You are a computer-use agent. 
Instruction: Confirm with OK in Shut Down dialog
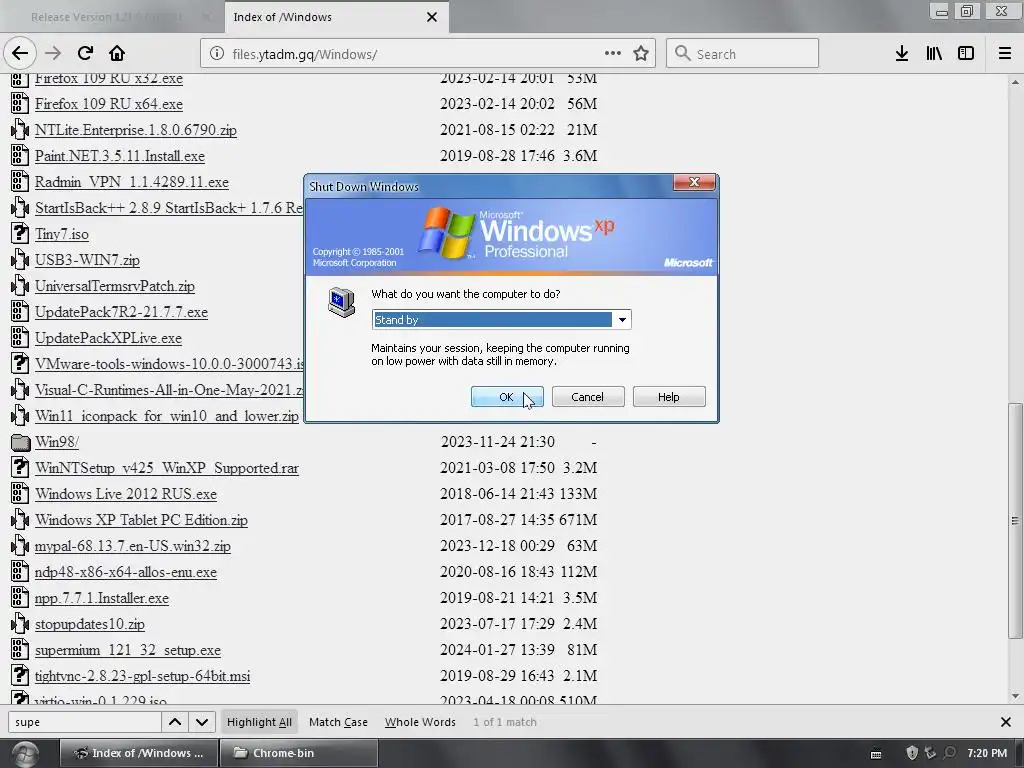507,396
